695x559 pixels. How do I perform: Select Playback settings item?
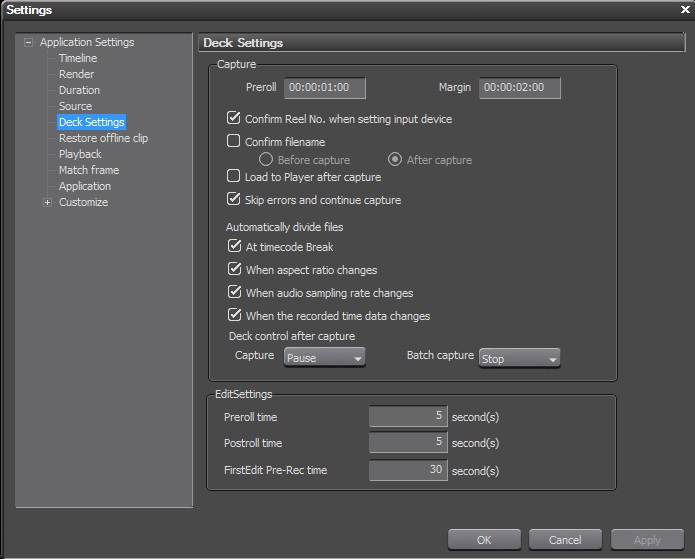tap(80, 154)
